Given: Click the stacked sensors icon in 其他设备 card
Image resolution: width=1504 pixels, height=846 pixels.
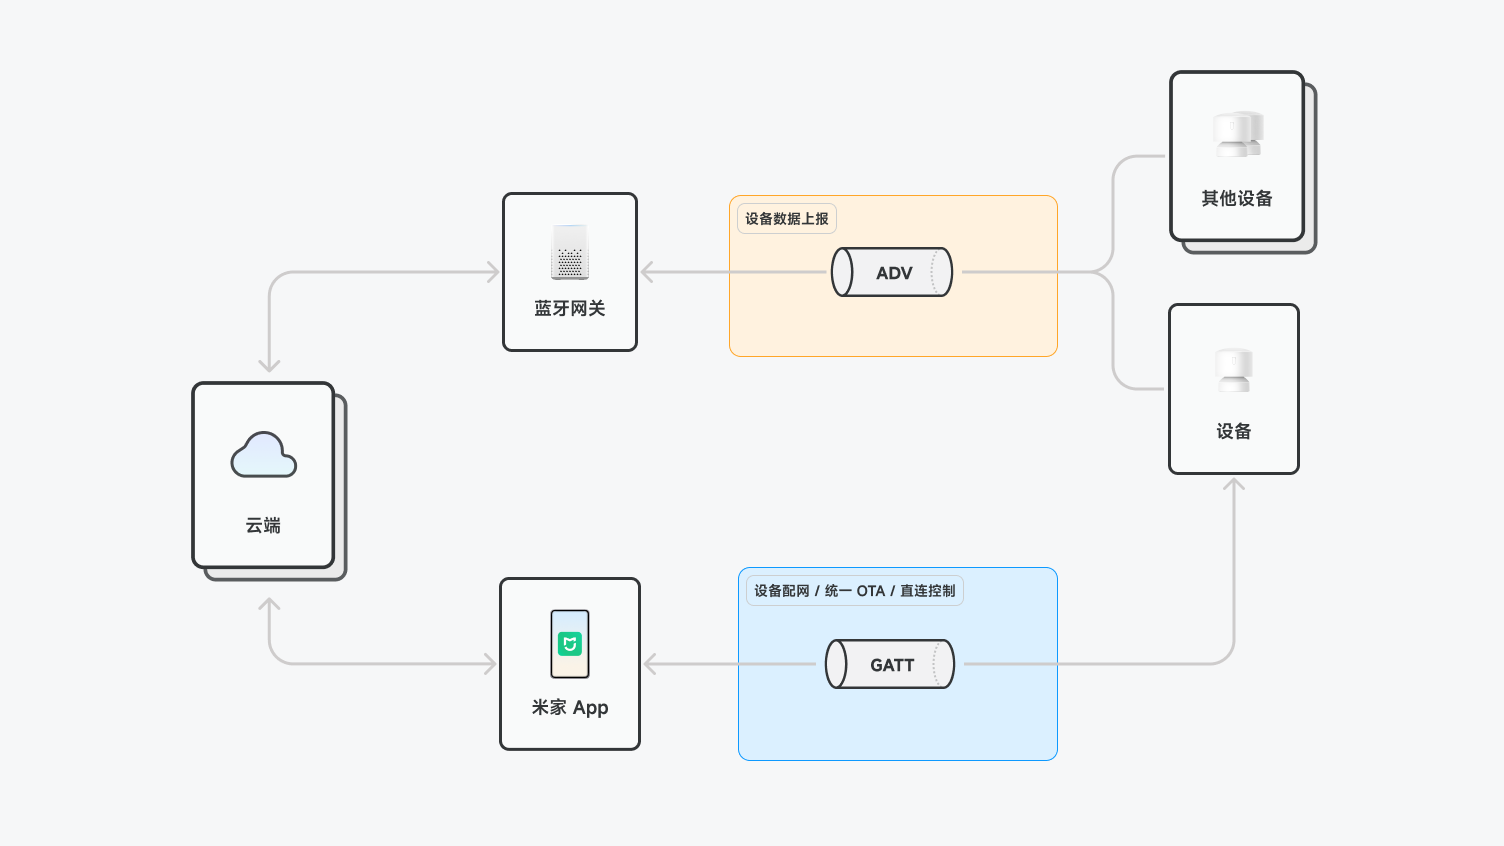Looking at the screenshot, I should (x=1238, y=134).
